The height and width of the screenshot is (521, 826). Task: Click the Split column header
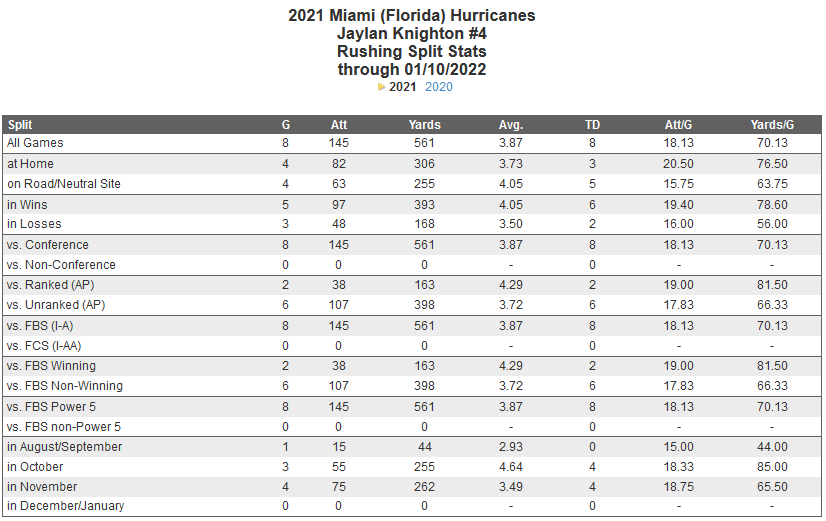click(x=20, y=125)
